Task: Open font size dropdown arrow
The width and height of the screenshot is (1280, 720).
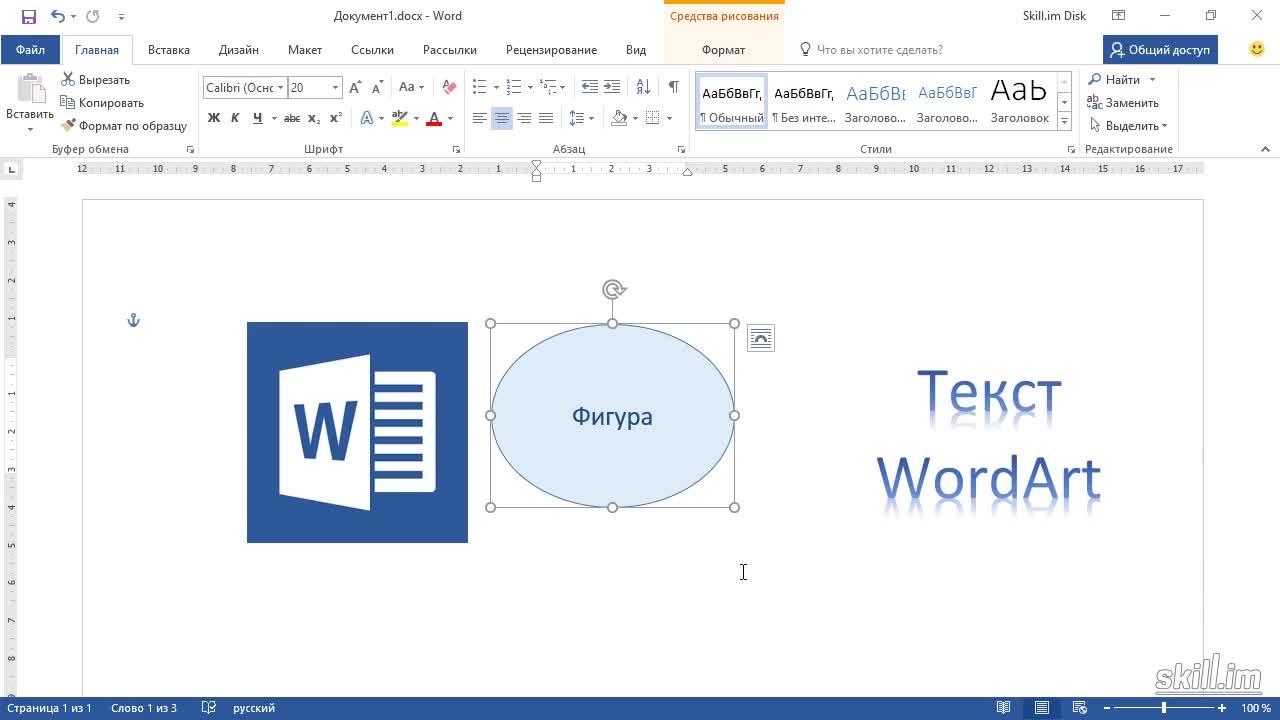Action: click(x=335, y=88)
